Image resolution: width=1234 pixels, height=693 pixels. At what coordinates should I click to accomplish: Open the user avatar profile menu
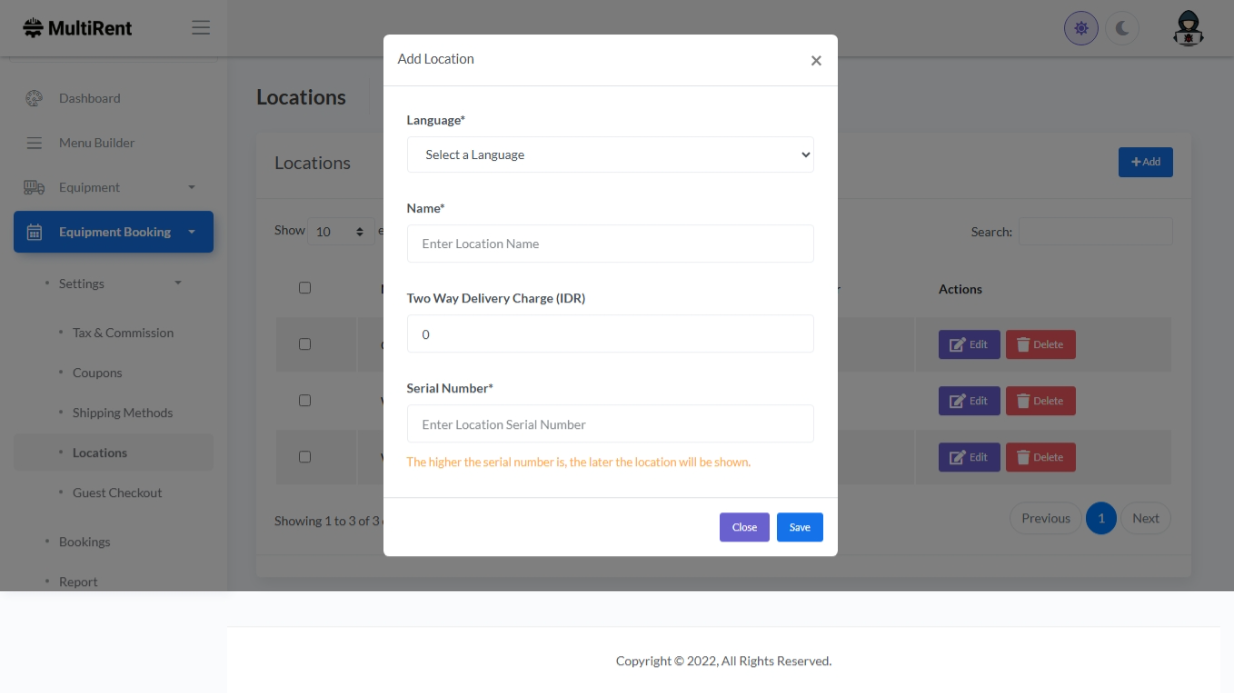[x=1187, y=29]
